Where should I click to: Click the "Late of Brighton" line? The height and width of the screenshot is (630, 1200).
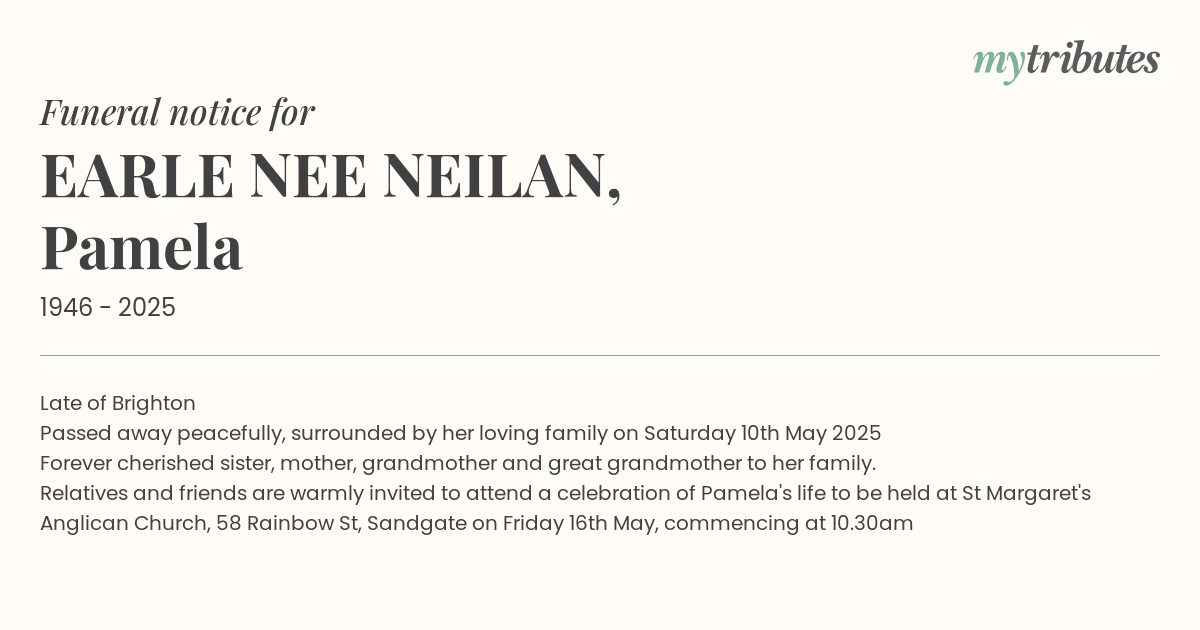click(118, 404)
